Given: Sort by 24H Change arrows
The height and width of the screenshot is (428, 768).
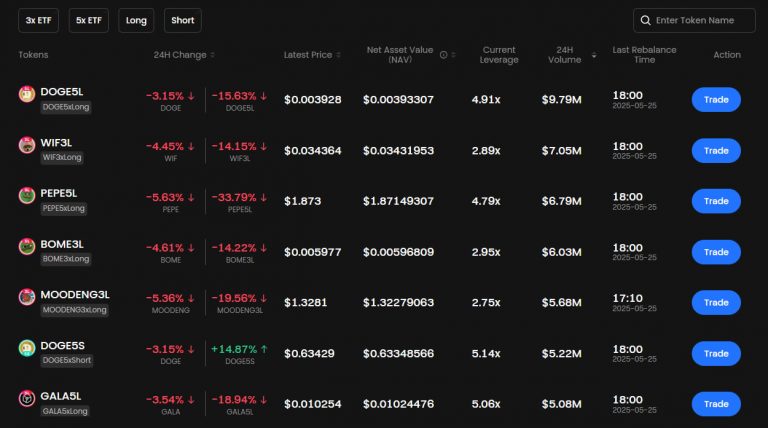Looking at the screenshot, I should point(213,55).
